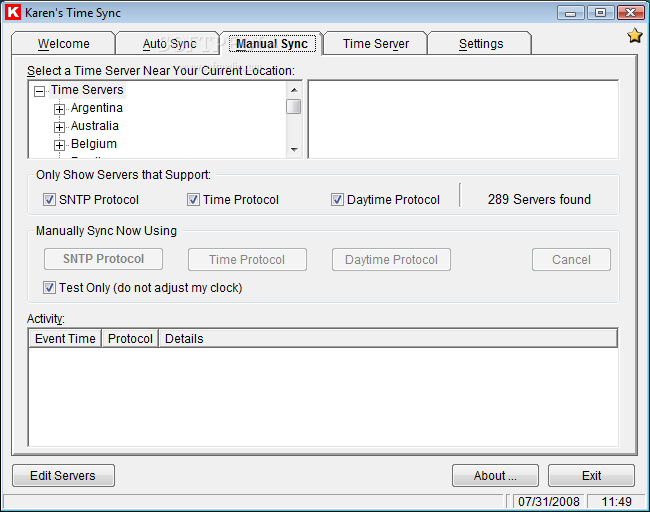Click the empty server details pane
The width and height of the screenshot is (650, 512).
[463, 119]
